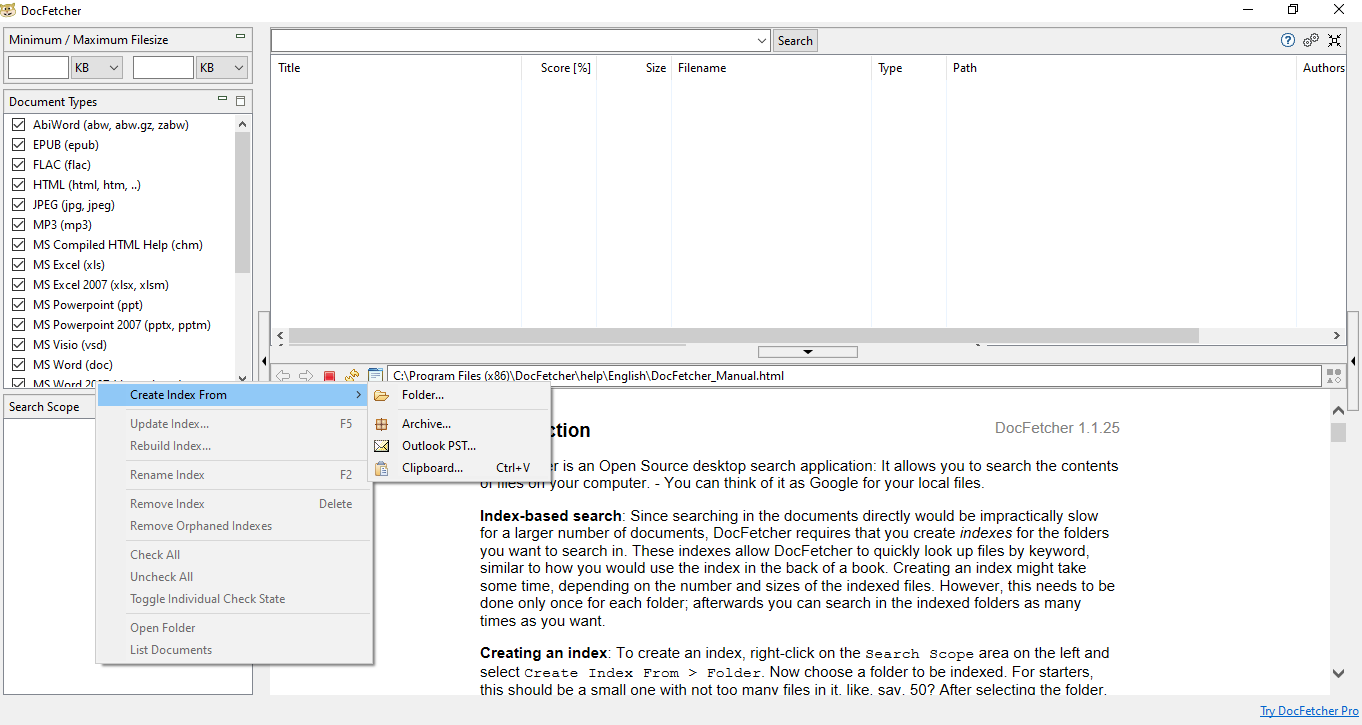1362x725 pixels.
Task: Uncheck AbiWord document type
Action: coord(18,125)
